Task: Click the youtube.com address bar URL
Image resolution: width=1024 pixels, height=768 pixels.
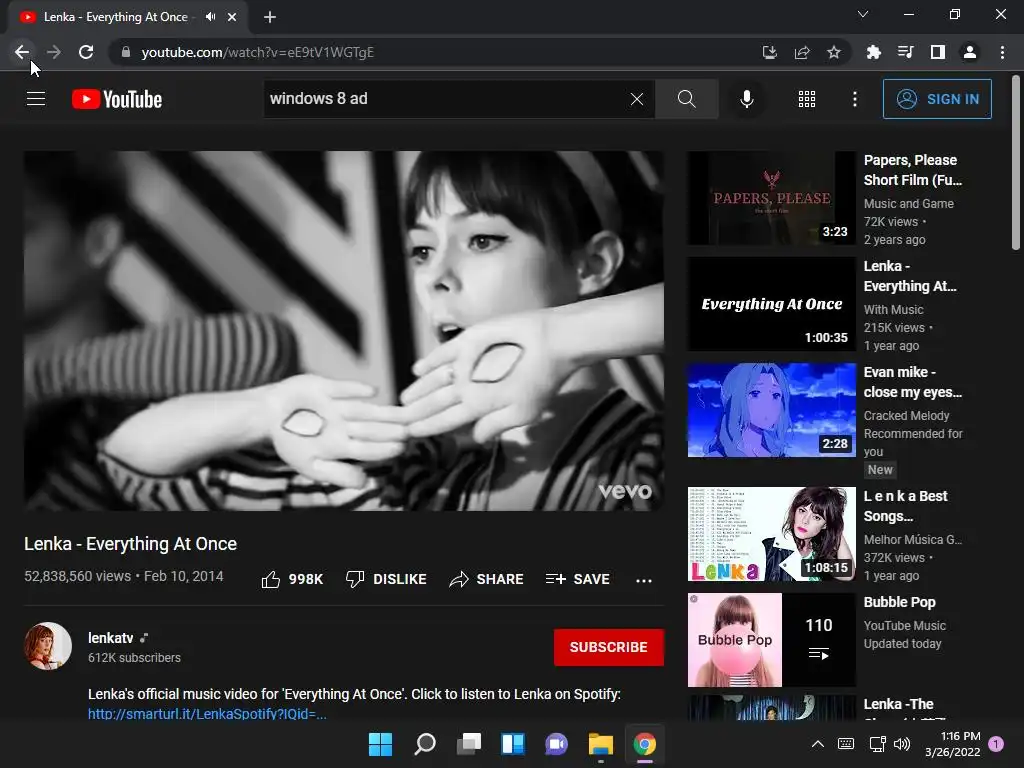Action: coord(257,52)
